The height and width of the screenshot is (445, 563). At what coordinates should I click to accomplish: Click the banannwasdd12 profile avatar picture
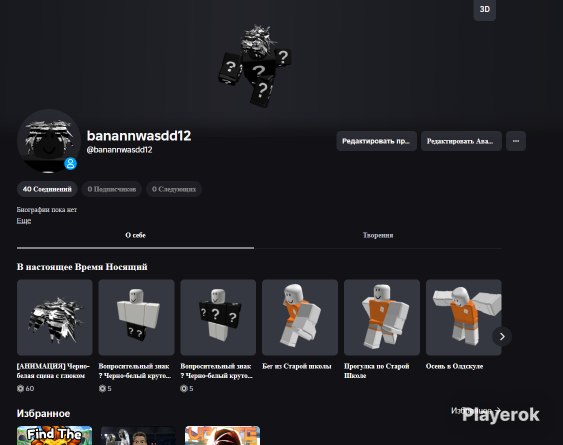(x=48, y=141)
